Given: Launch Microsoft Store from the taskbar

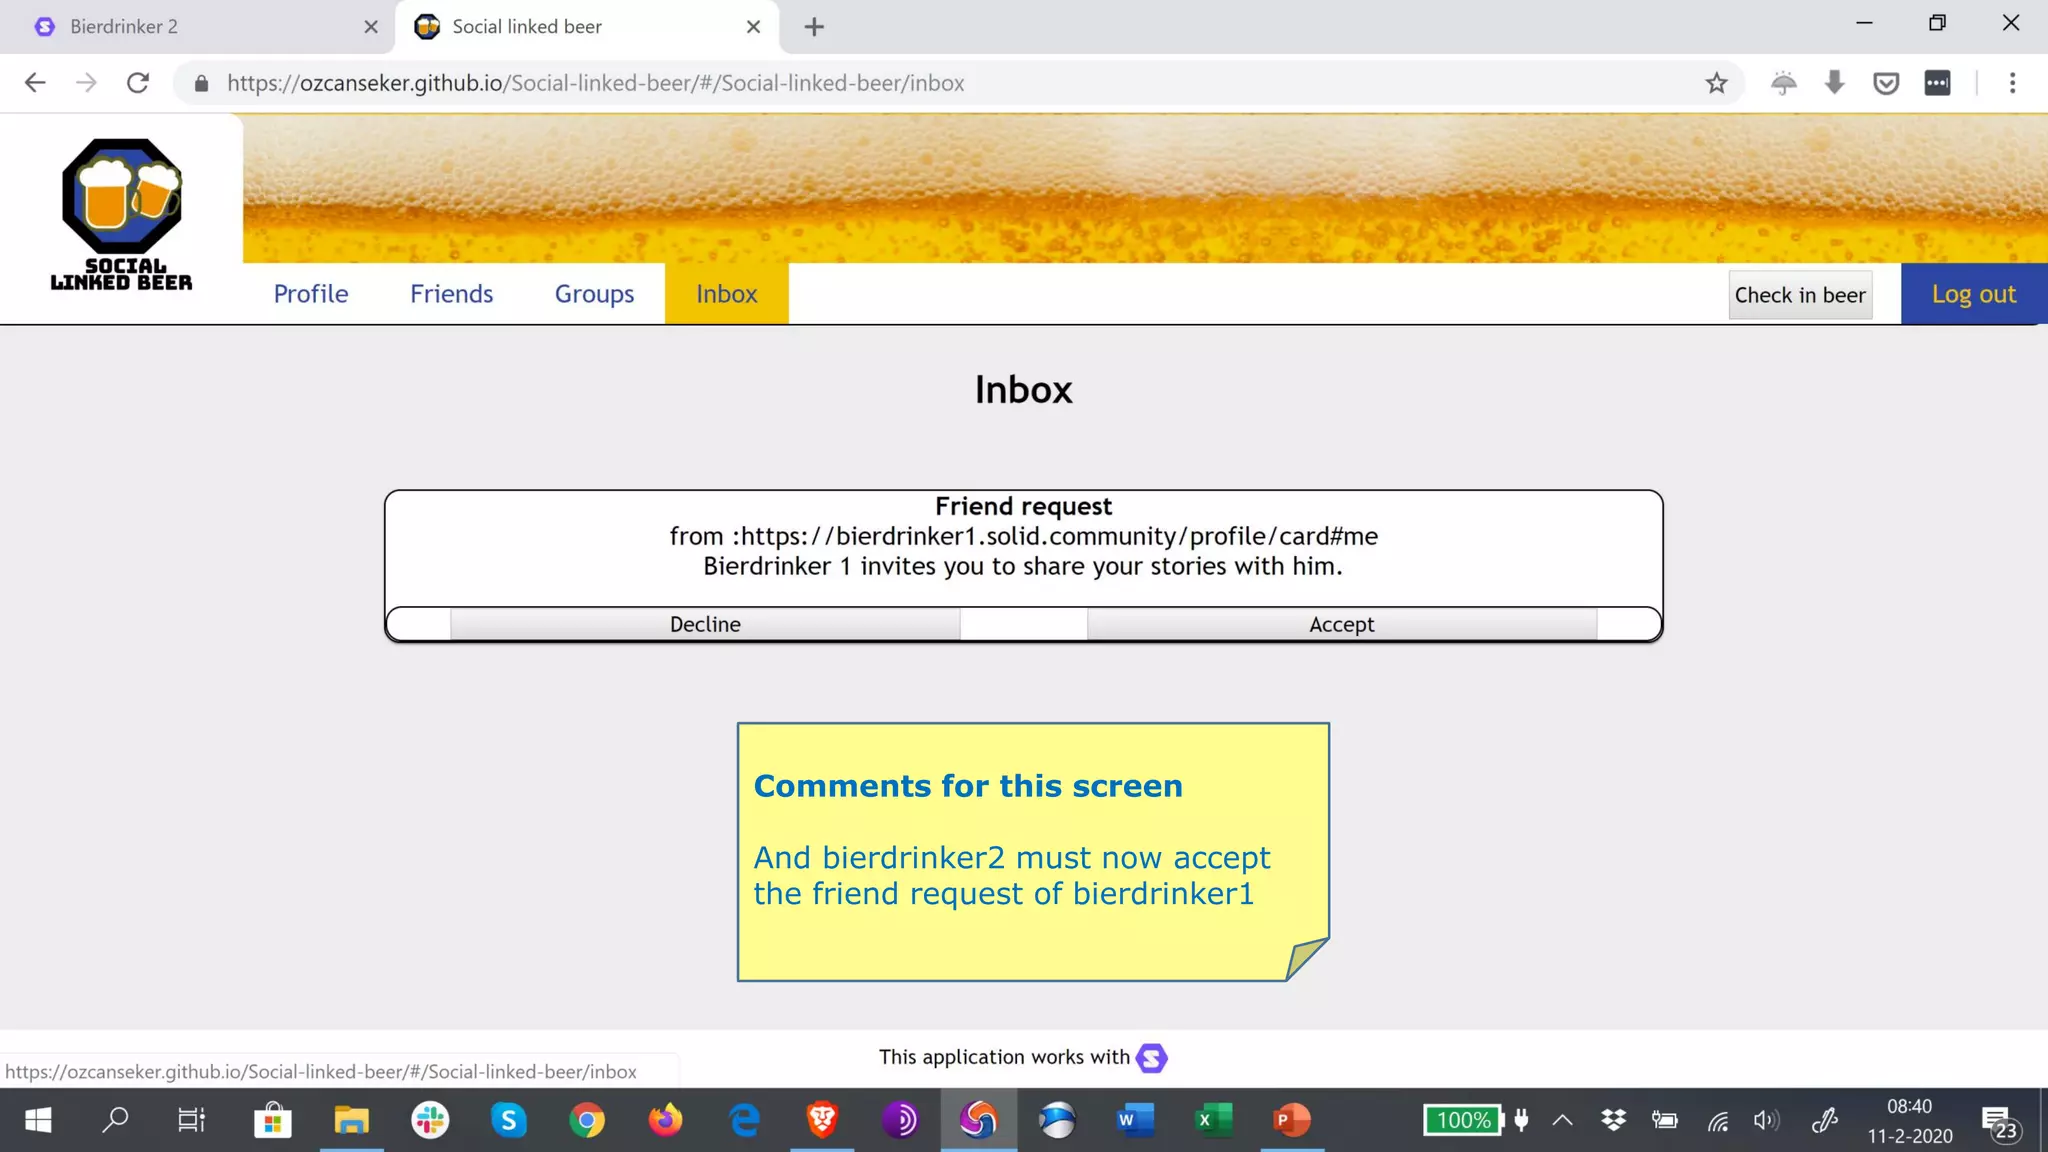Looking at the screenshot, I should click(x=272, y=1120).
